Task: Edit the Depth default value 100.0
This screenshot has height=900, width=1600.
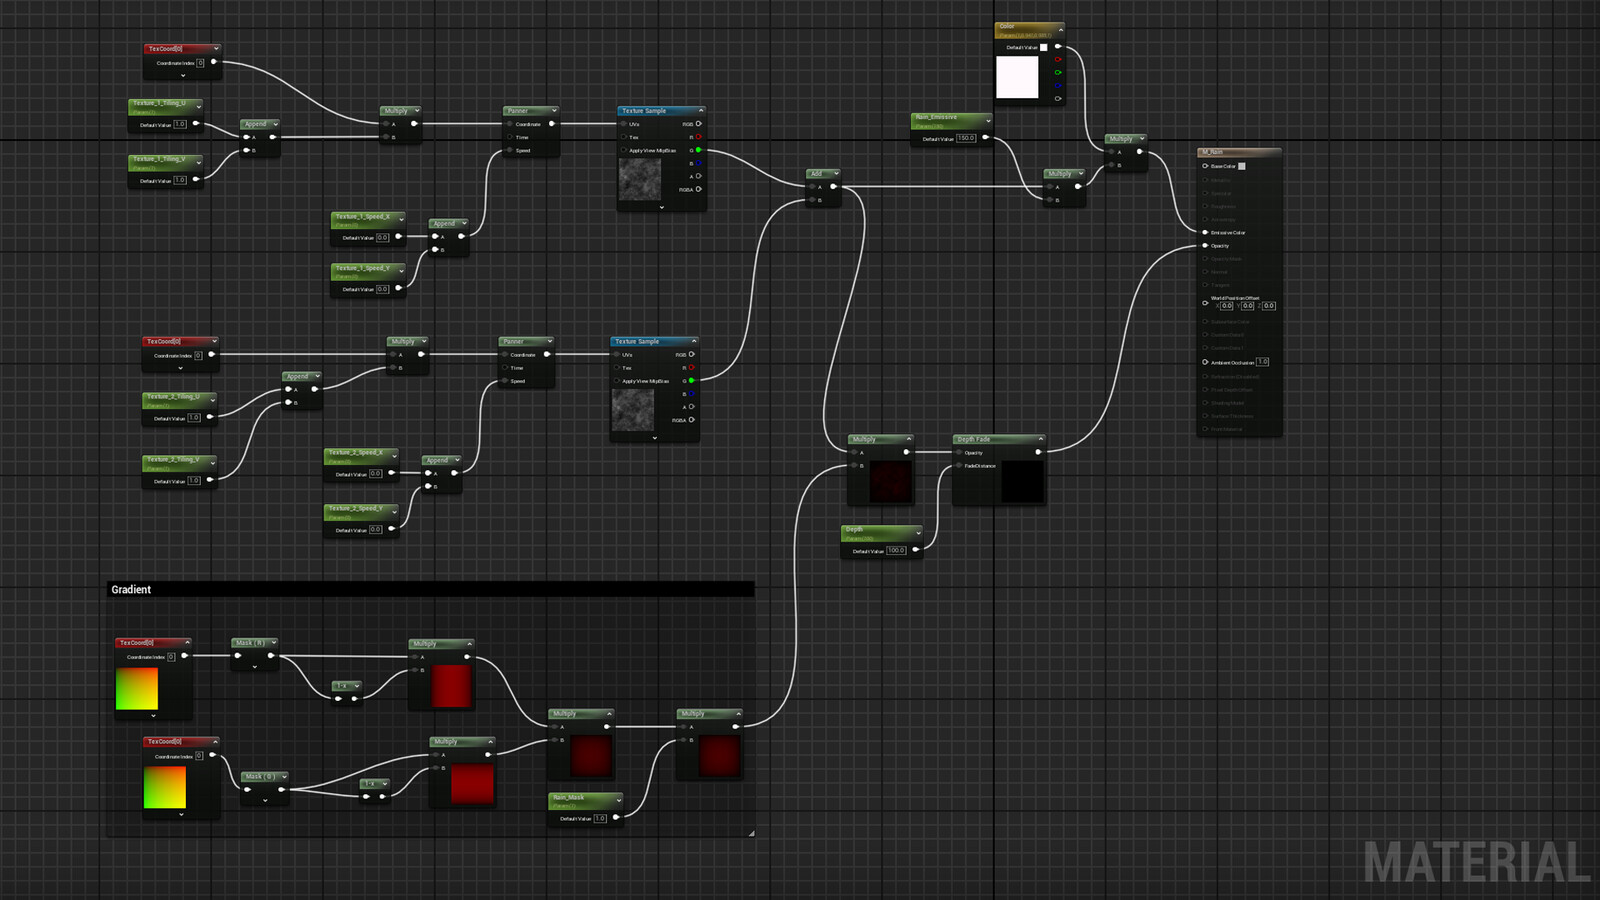Action: coord(896,550)
